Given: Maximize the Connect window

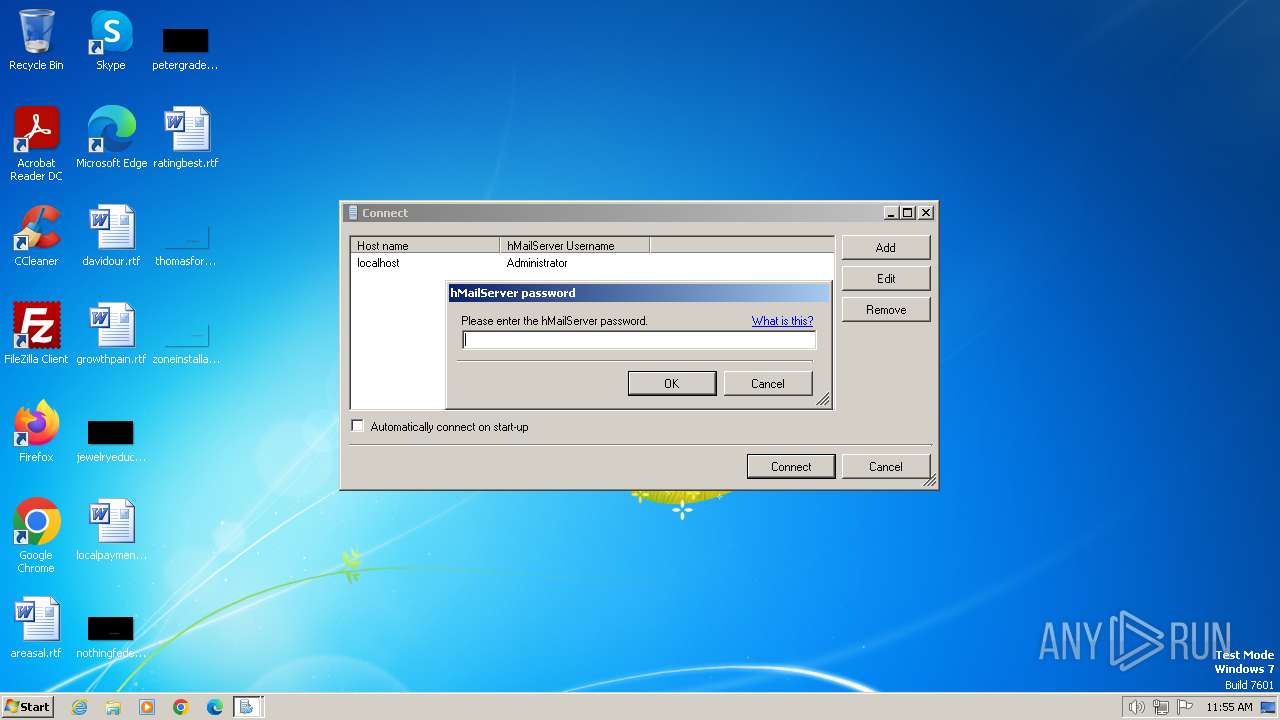Looking at the screenshot, I should tap(908, 212).
